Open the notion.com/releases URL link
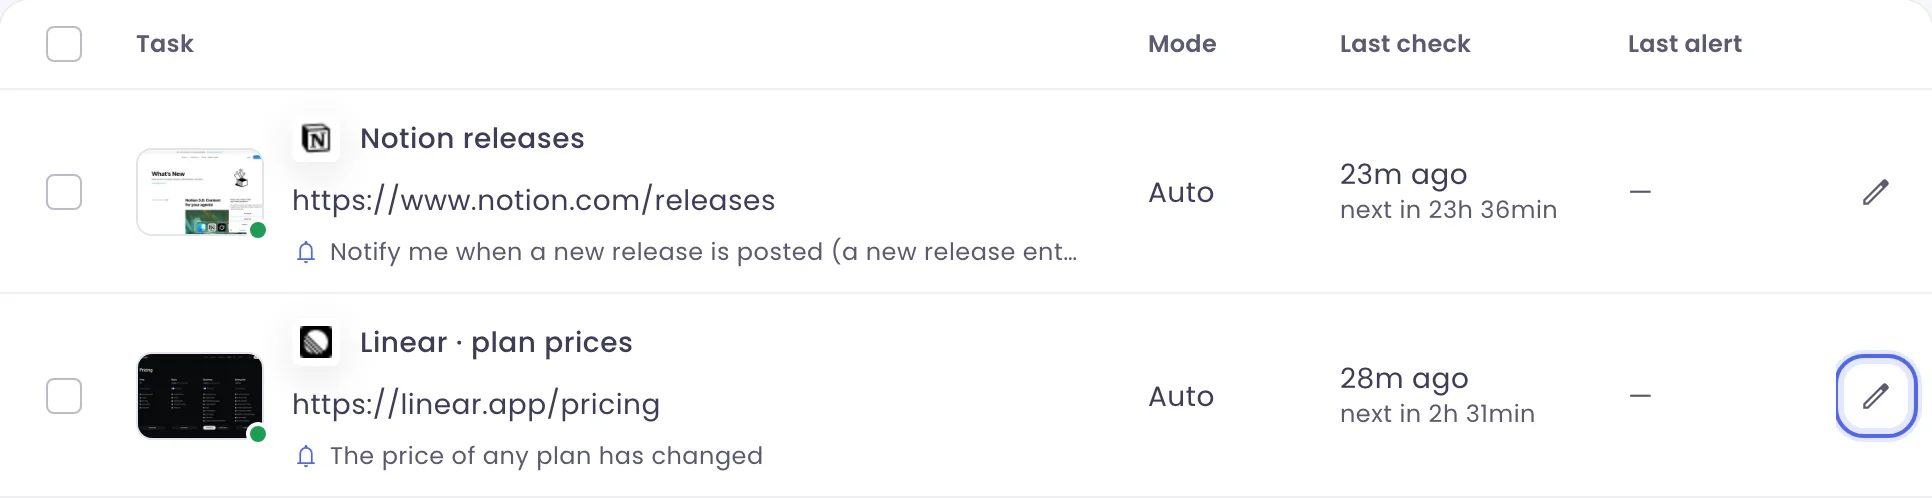1932x498 pixels. 533,200
